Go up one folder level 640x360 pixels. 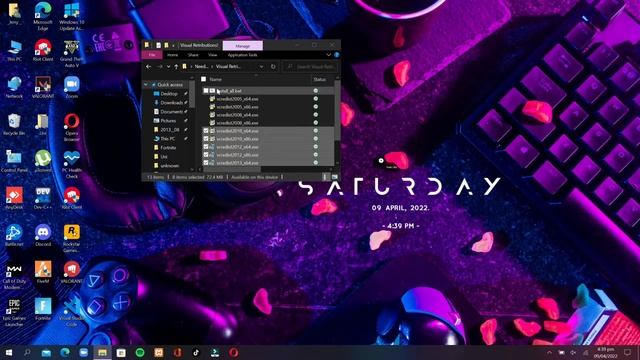click(176, 67)
